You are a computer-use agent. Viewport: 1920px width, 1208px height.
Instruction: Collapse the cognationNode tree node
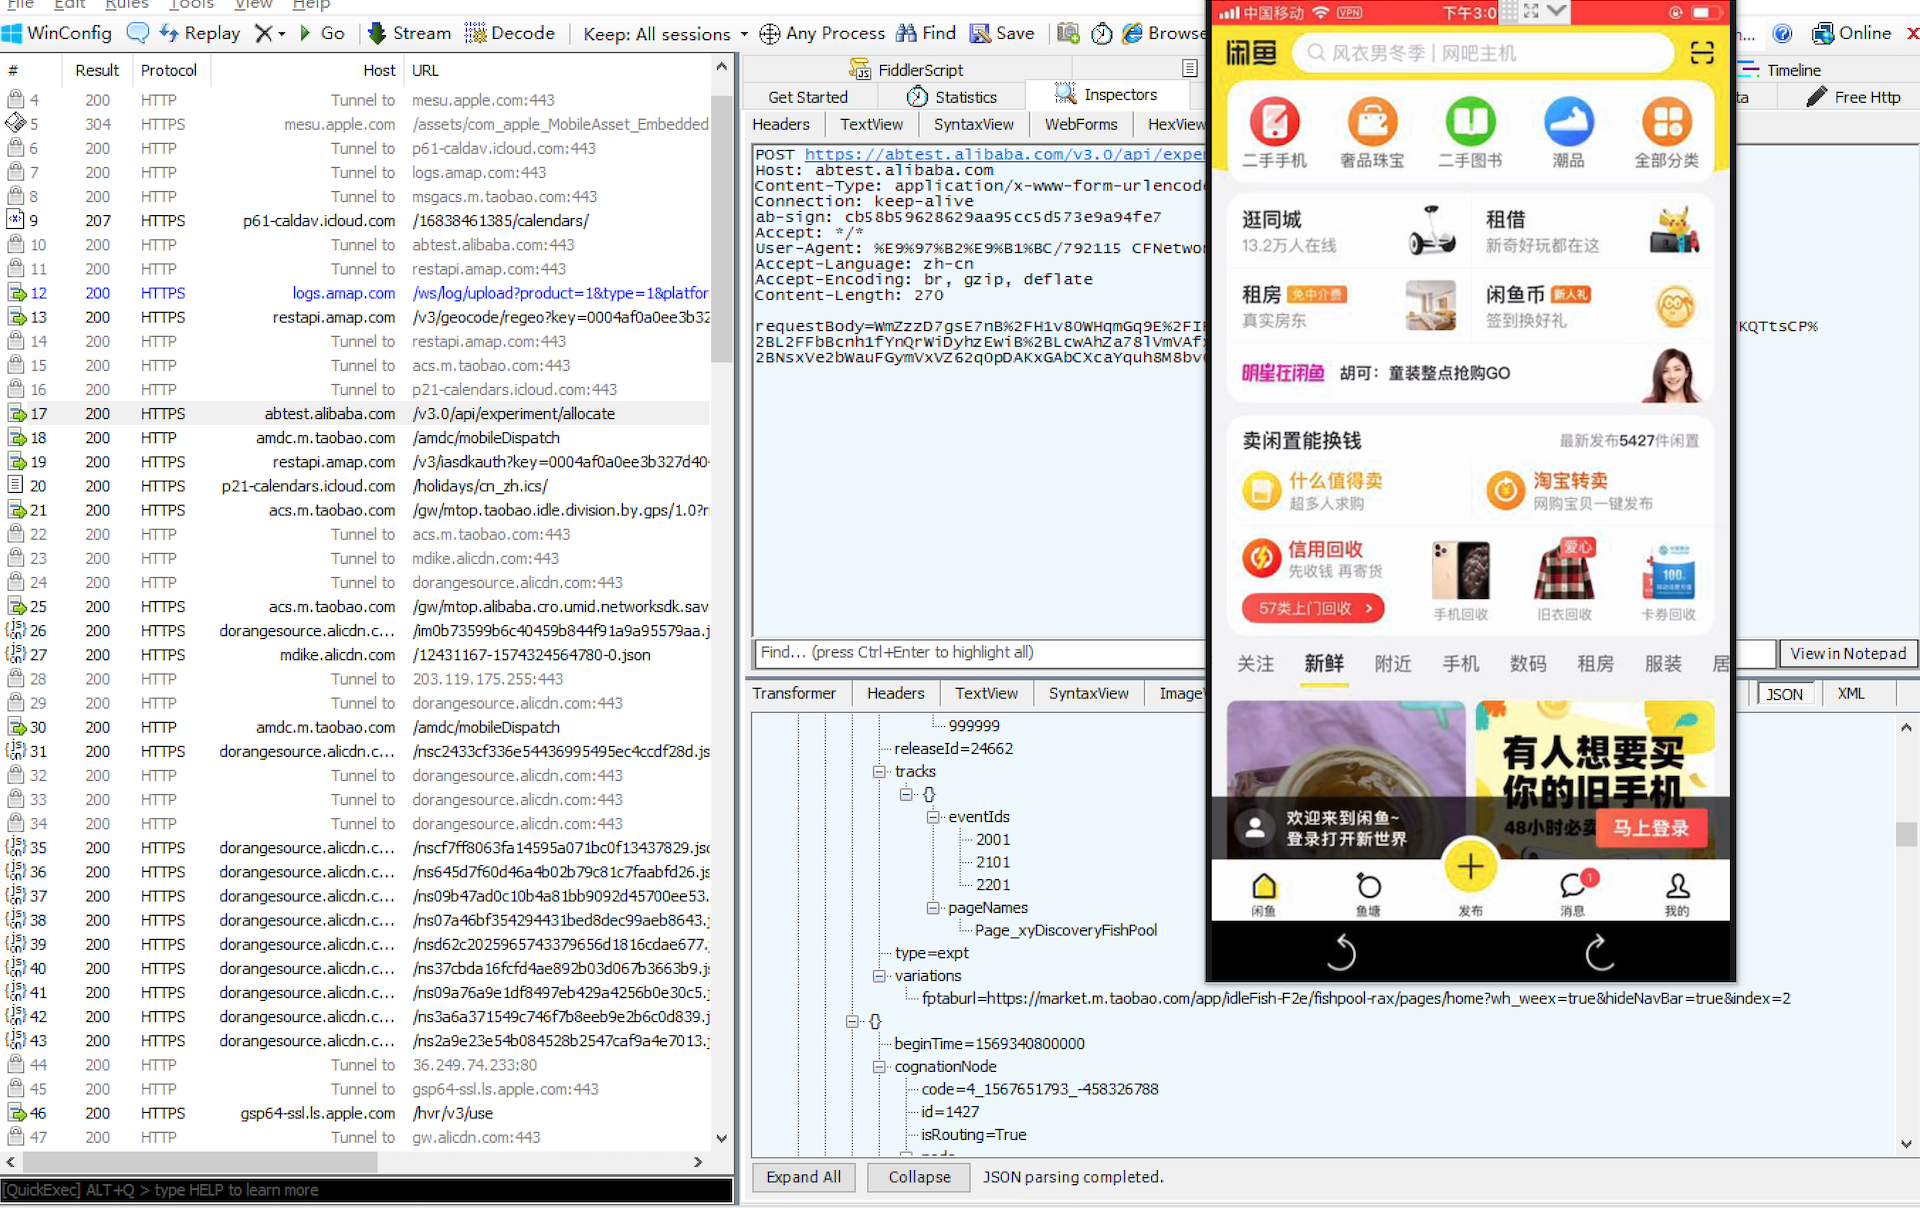pos(879,1067)
